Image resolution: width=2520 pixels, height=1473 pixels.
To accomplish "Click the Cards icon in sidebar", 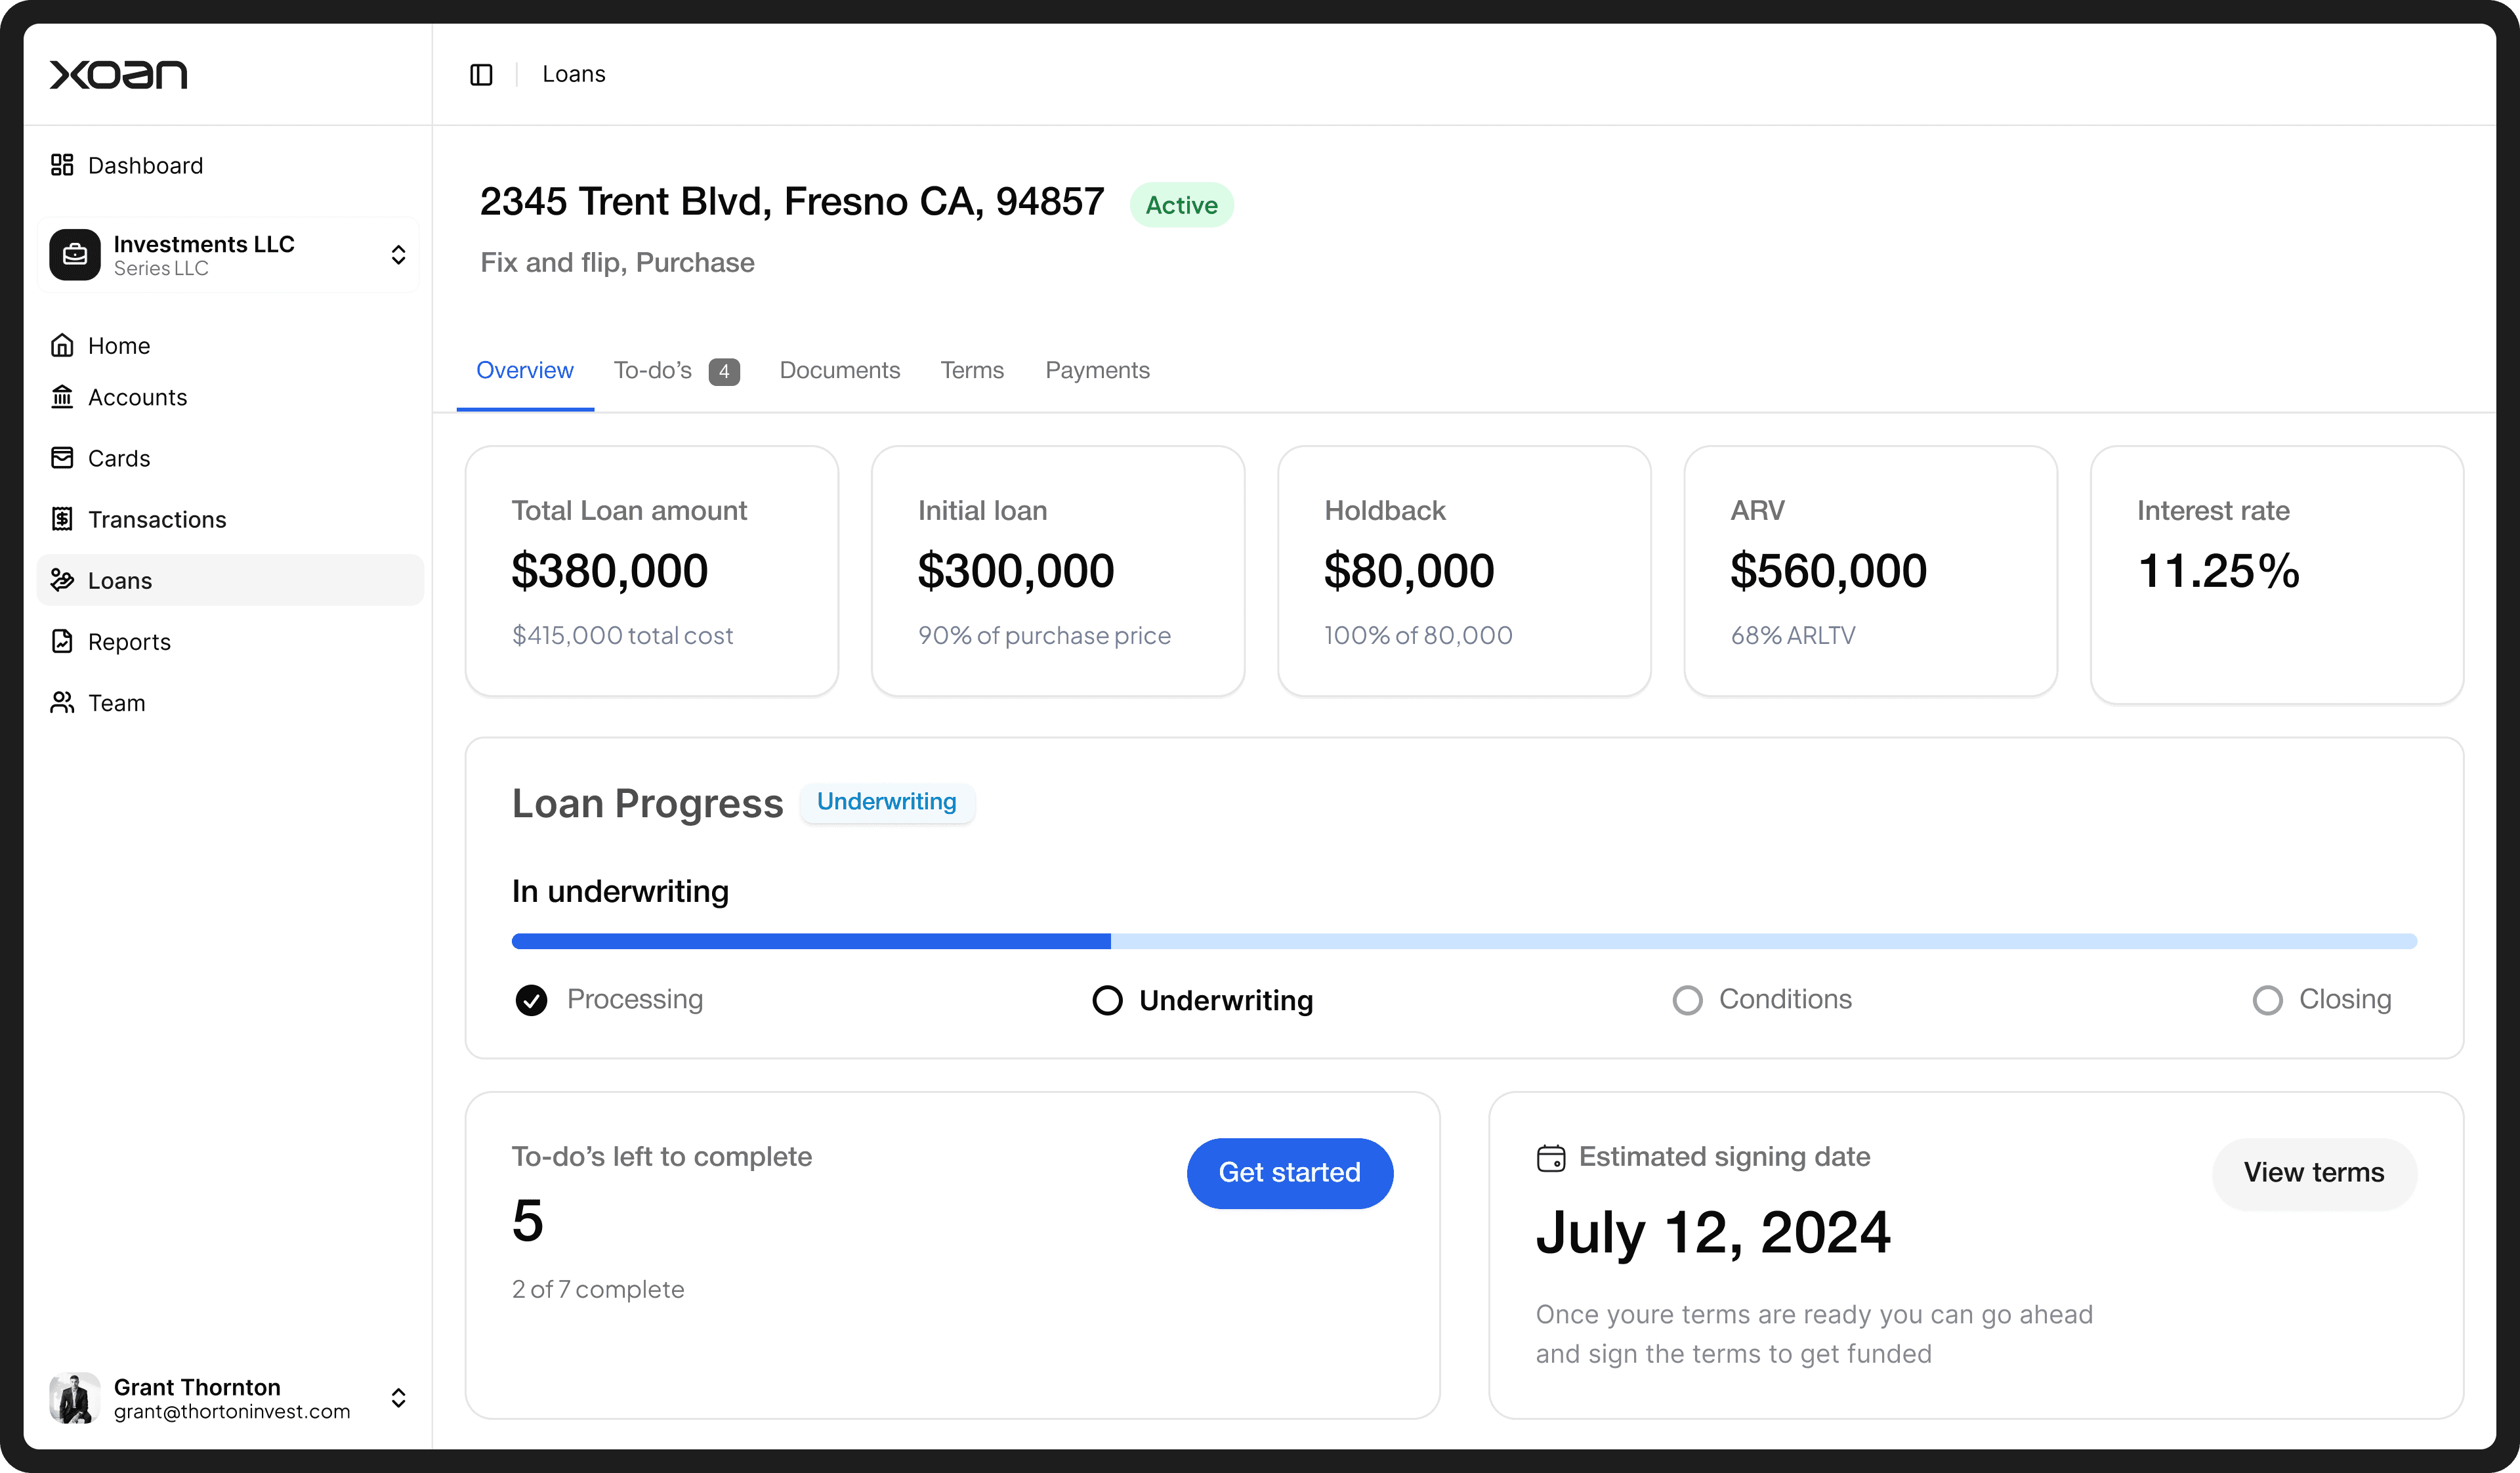I will pos(62,458).
